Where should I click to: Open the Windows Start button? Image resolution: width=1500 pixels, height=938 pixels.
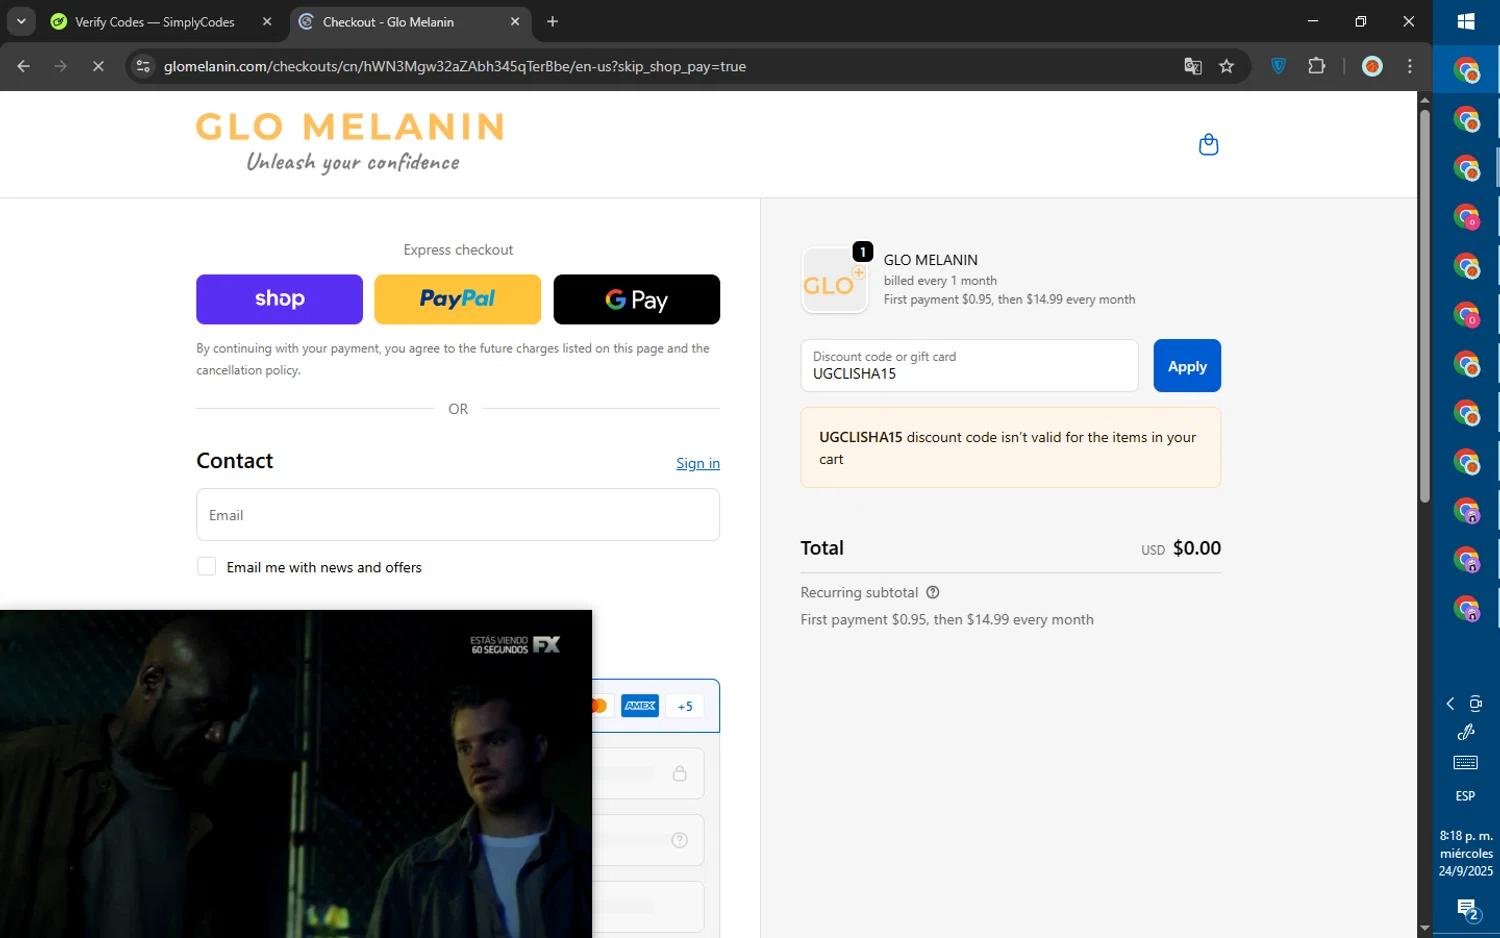click(1466, 22)
